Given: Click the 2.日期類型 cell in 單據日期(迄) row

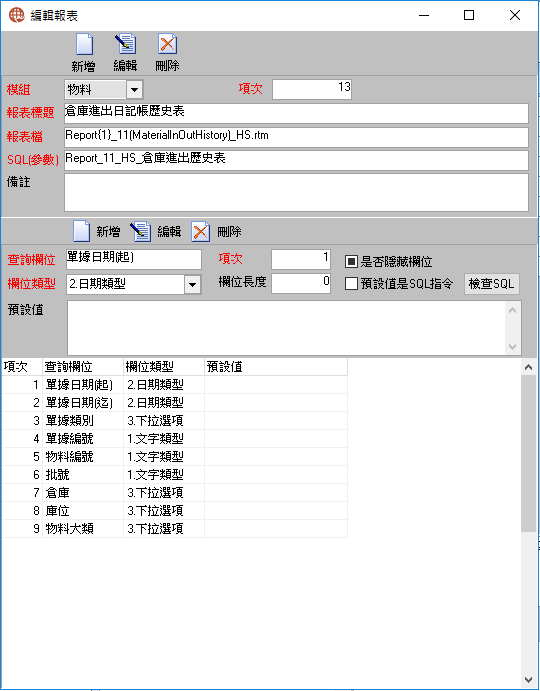Looking at the screenshot, I should (x=164, y=403).
